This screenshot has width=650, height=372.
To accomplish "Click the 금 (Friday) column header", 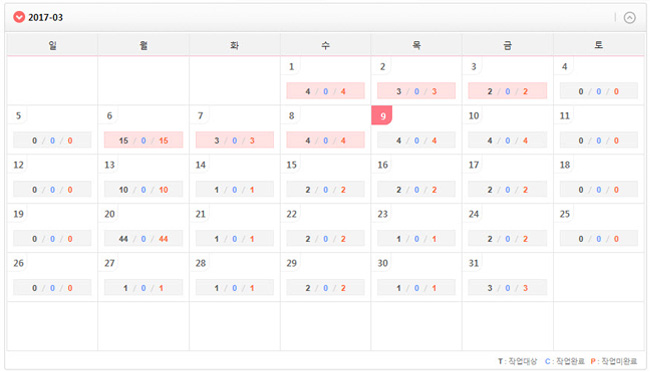I will tap(507, 45).
